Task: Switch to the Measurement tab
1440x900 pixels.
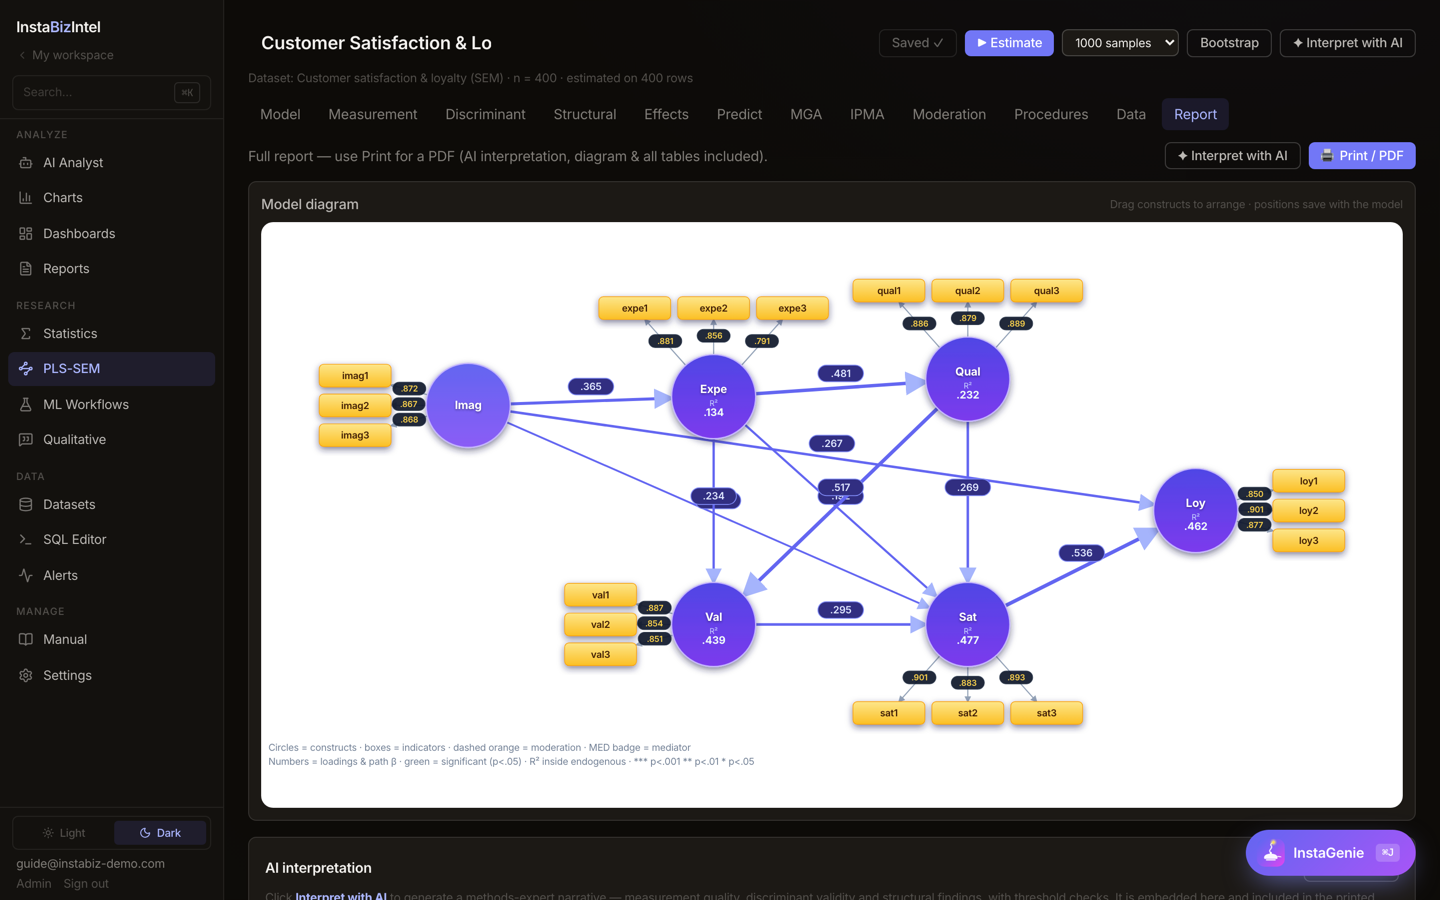Action: 373,115
